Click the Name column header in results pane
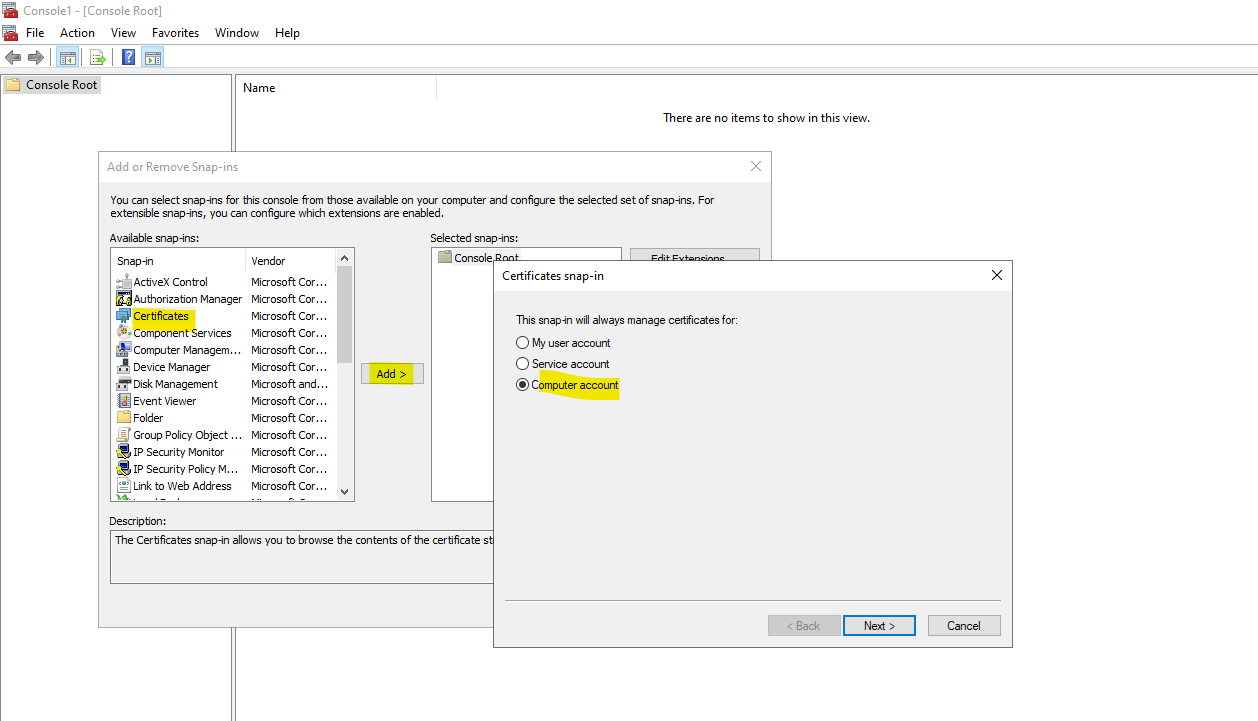The height and width of the screenshot is (721, 1258). 336,88
